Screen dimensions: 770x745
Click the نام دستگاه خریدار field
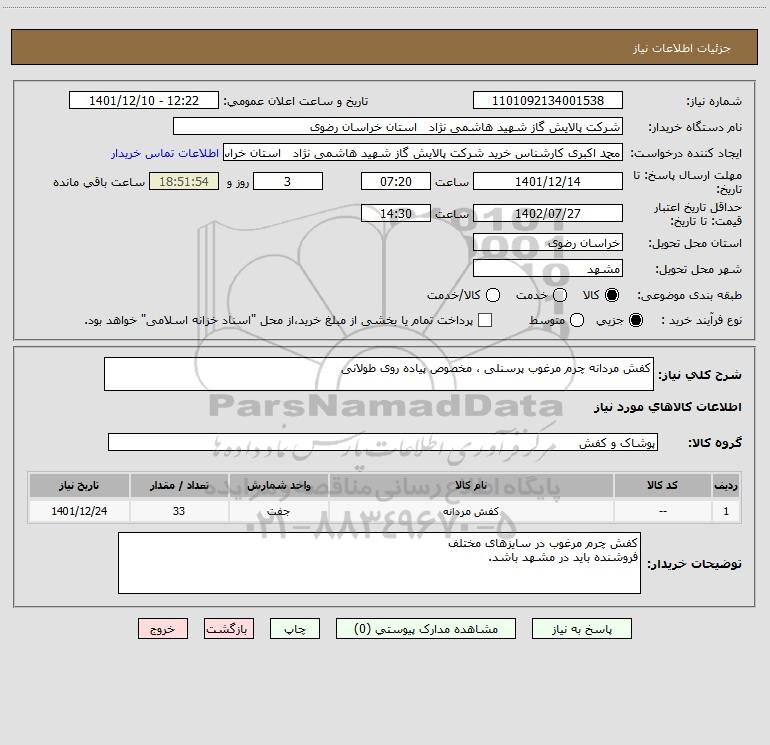(x=398, y=126)
